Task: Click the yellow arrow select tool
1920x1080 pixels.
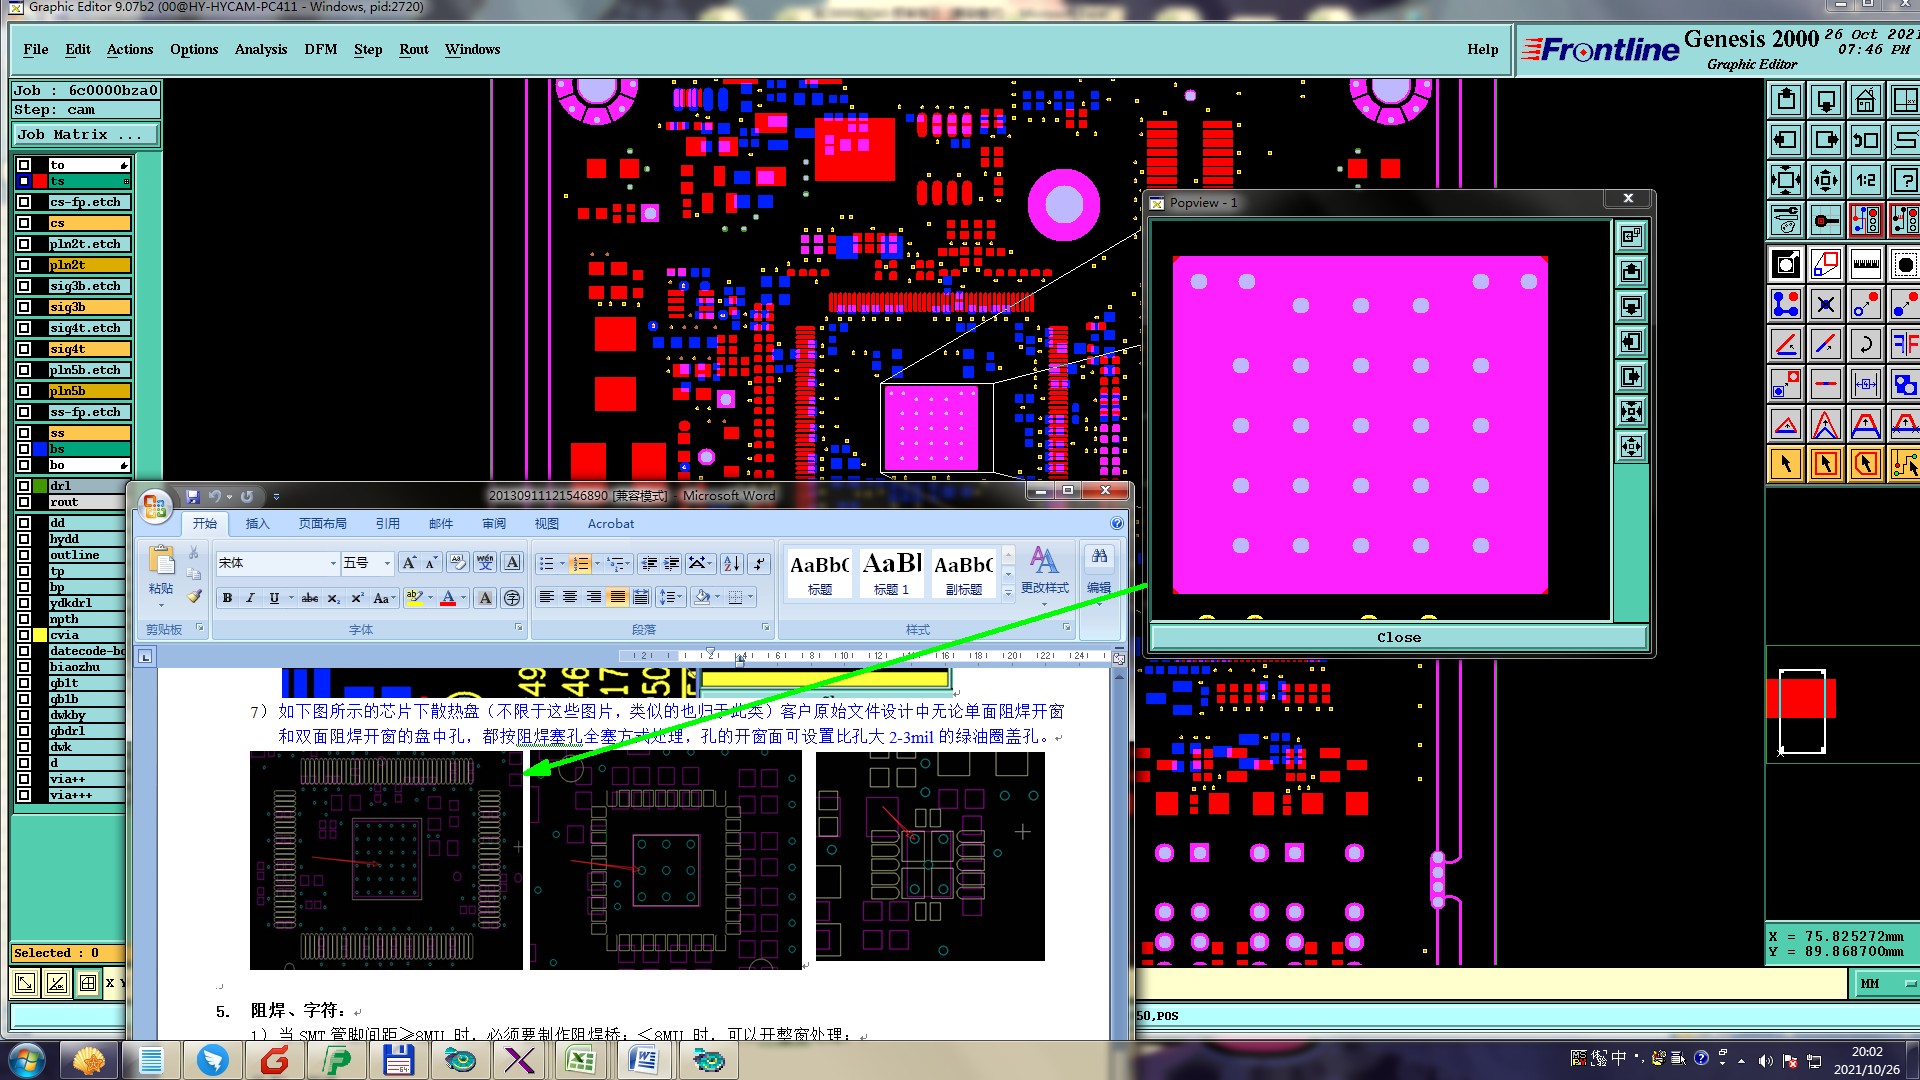Action: (x=1786, y=464)
